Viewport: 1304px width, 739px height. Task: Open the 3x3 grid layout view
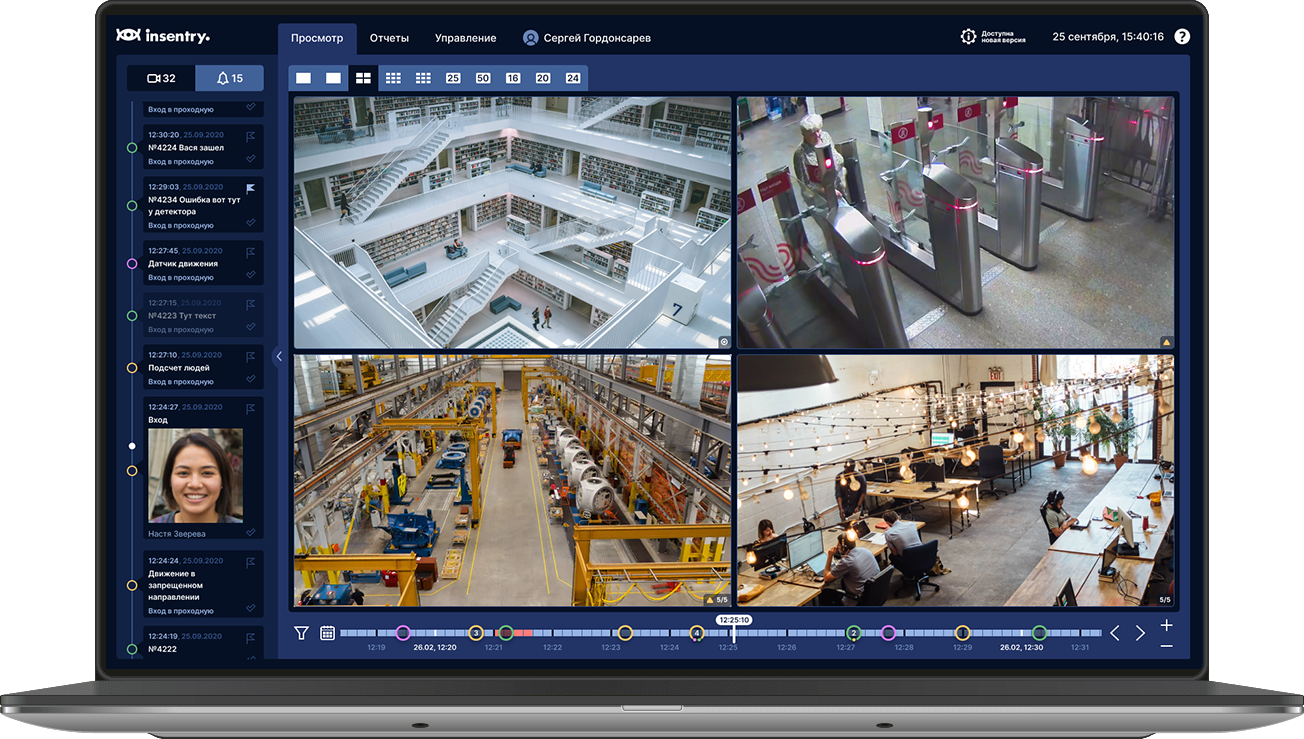point(395,77)
